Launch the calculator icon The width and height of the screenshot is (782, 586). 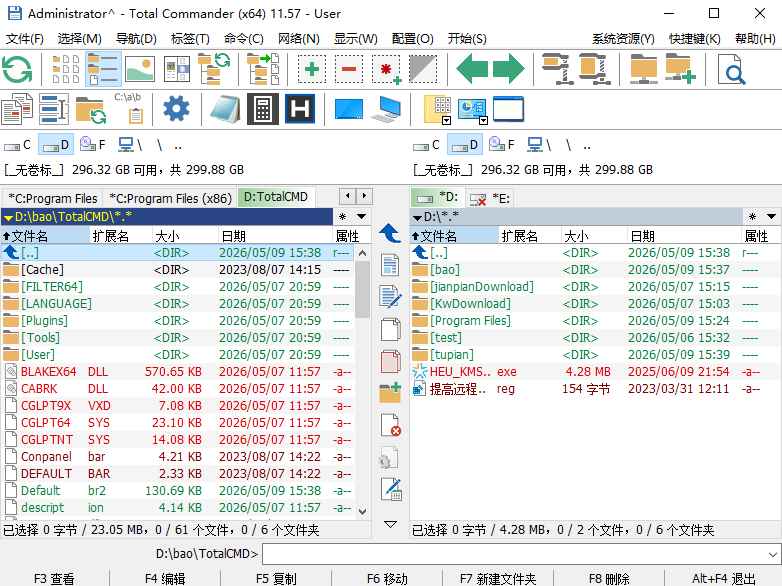click(x=263, y=109)
